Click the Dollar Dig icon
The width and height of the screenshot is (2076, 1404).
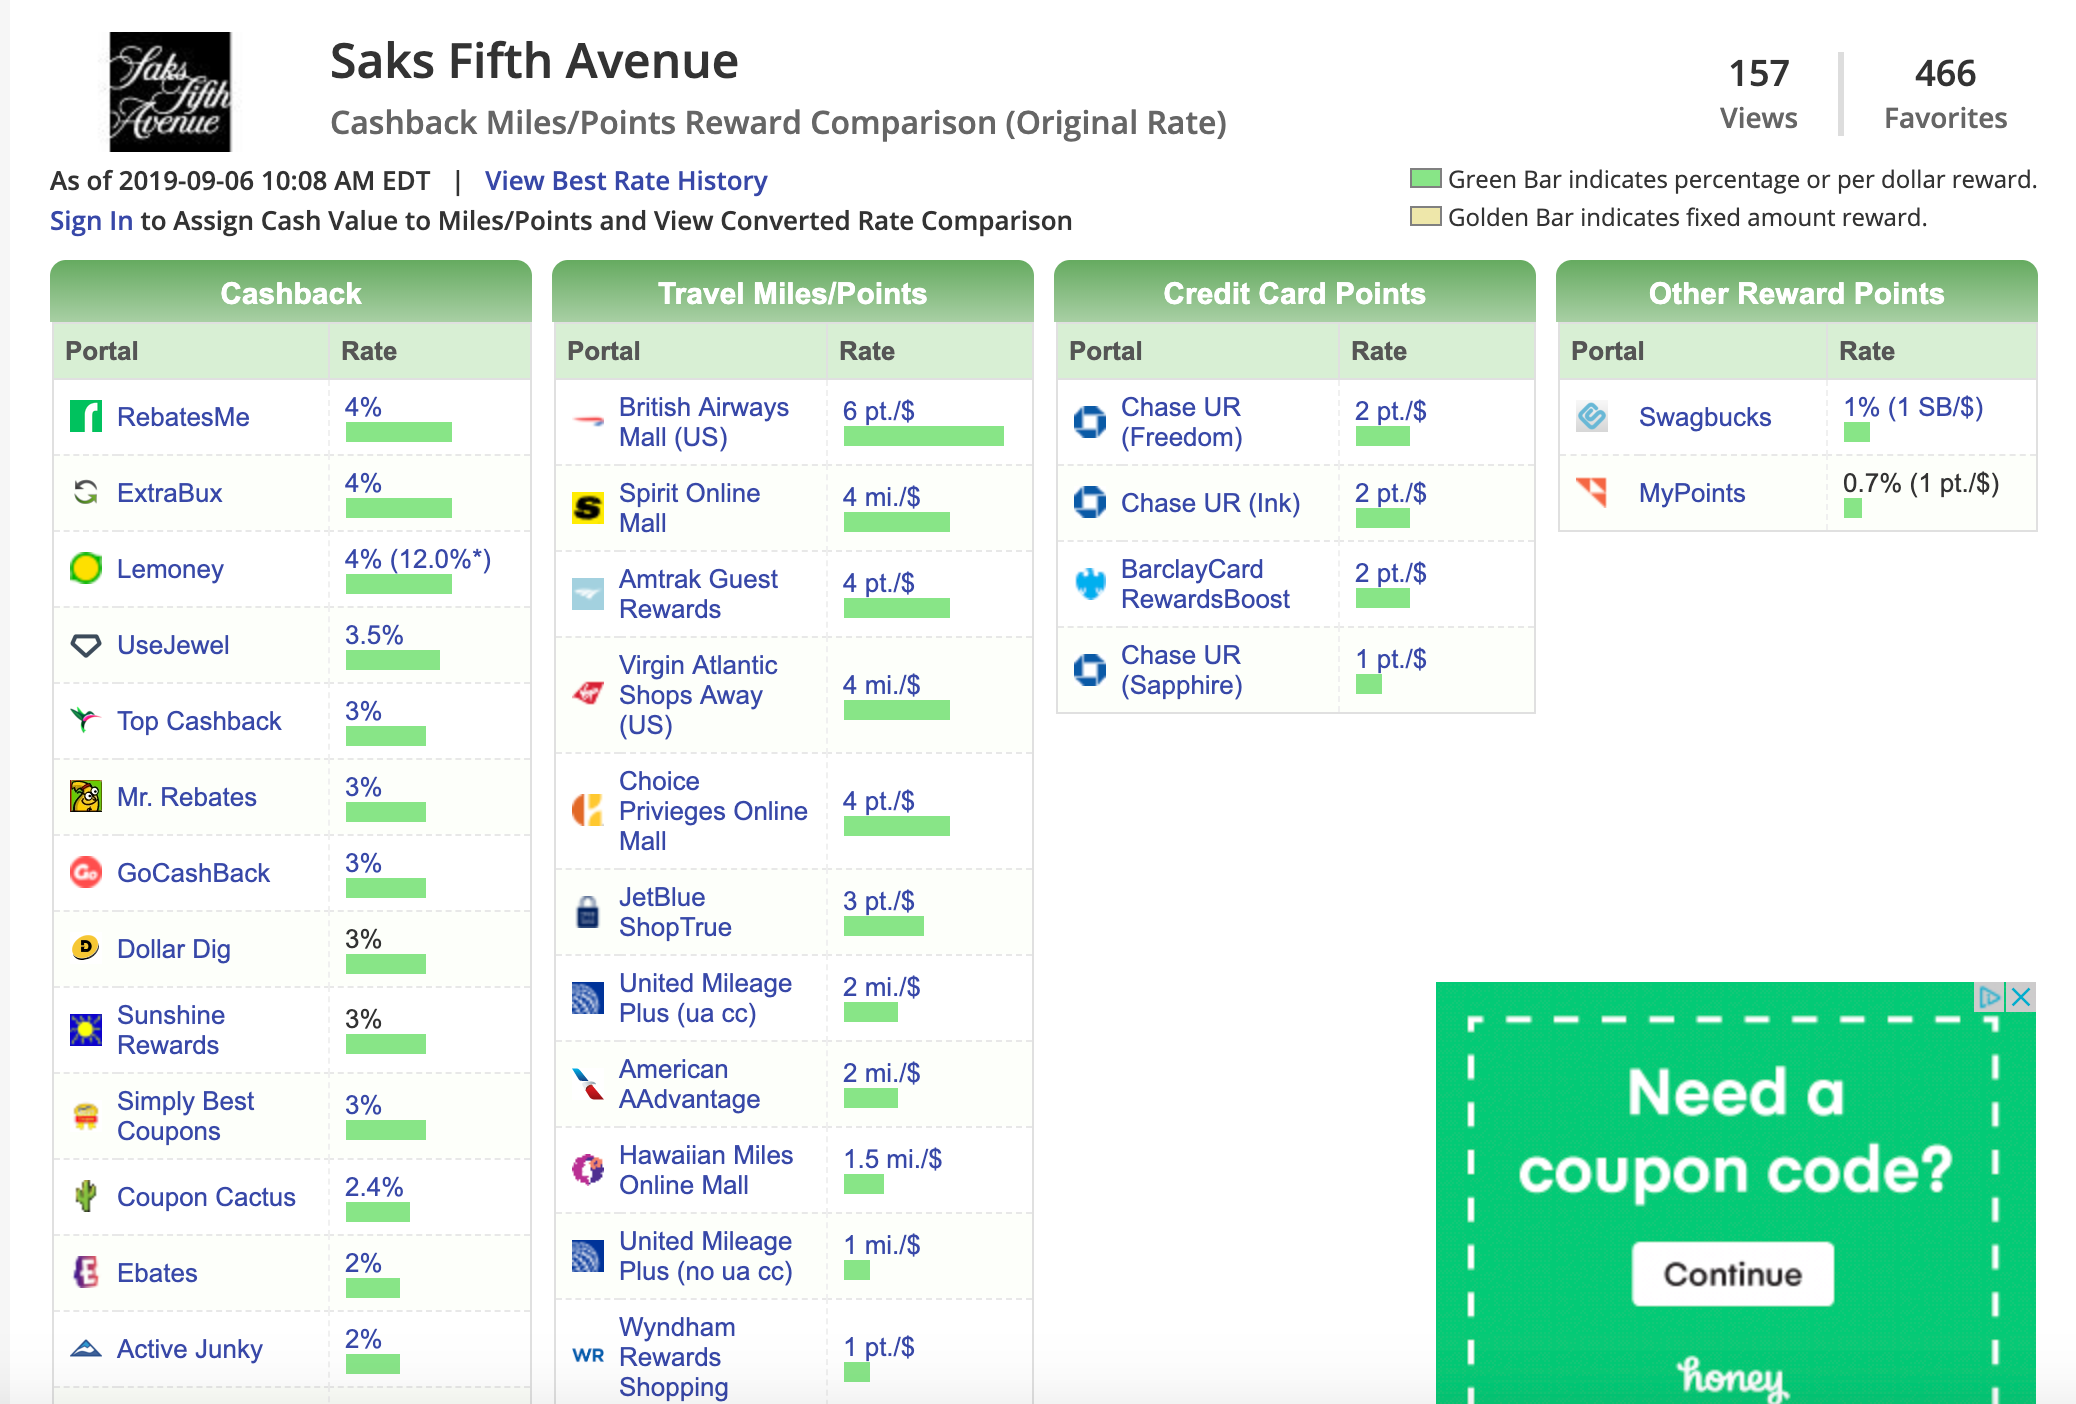tap(86, 948)
